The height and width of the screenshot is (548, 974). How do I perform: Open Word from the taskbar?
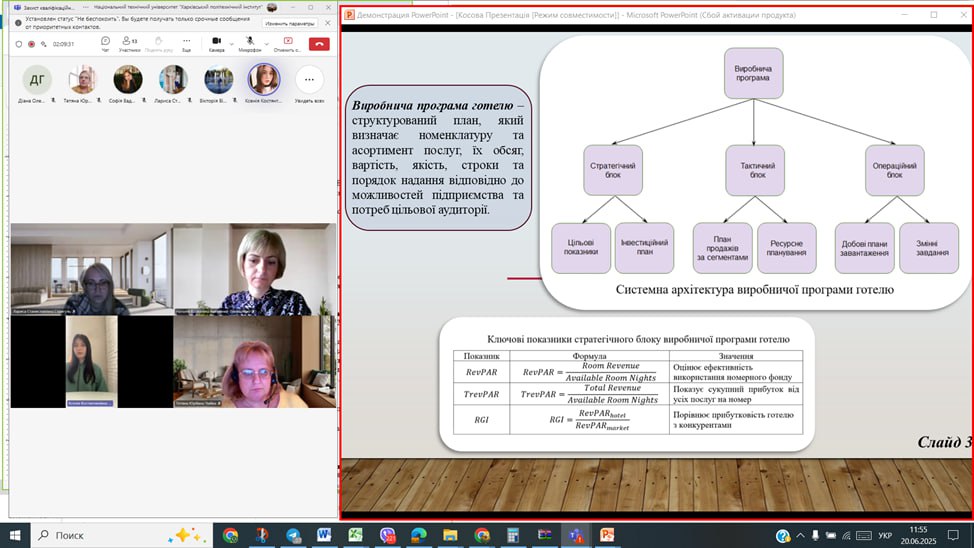(x=324, y=535)
